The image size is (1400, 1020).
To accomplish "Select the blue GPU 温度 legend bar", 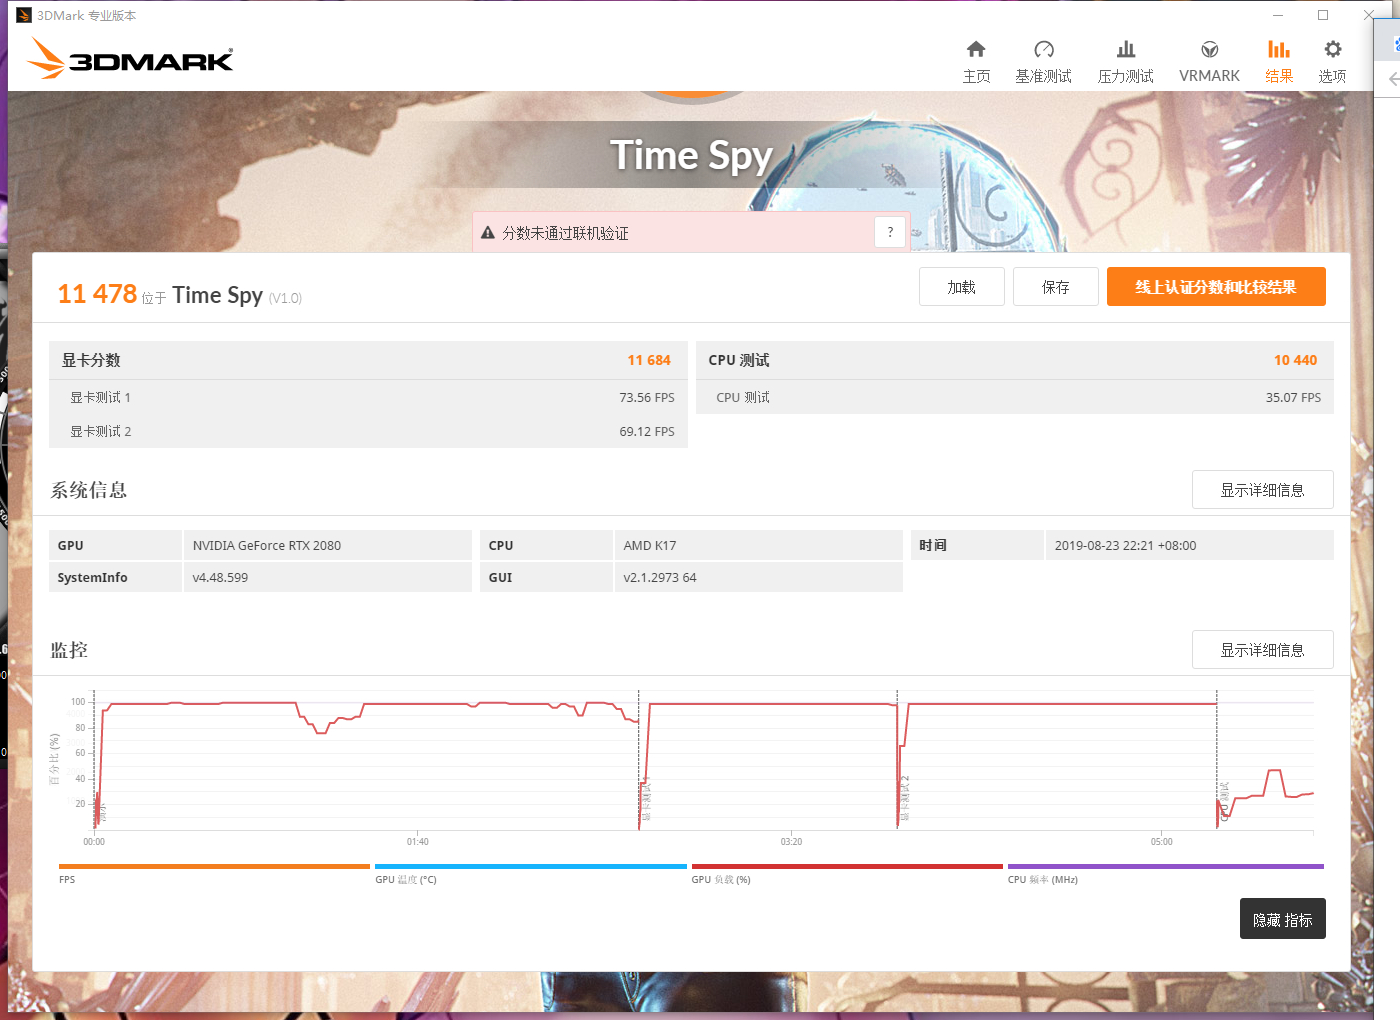I will (531, 867).
